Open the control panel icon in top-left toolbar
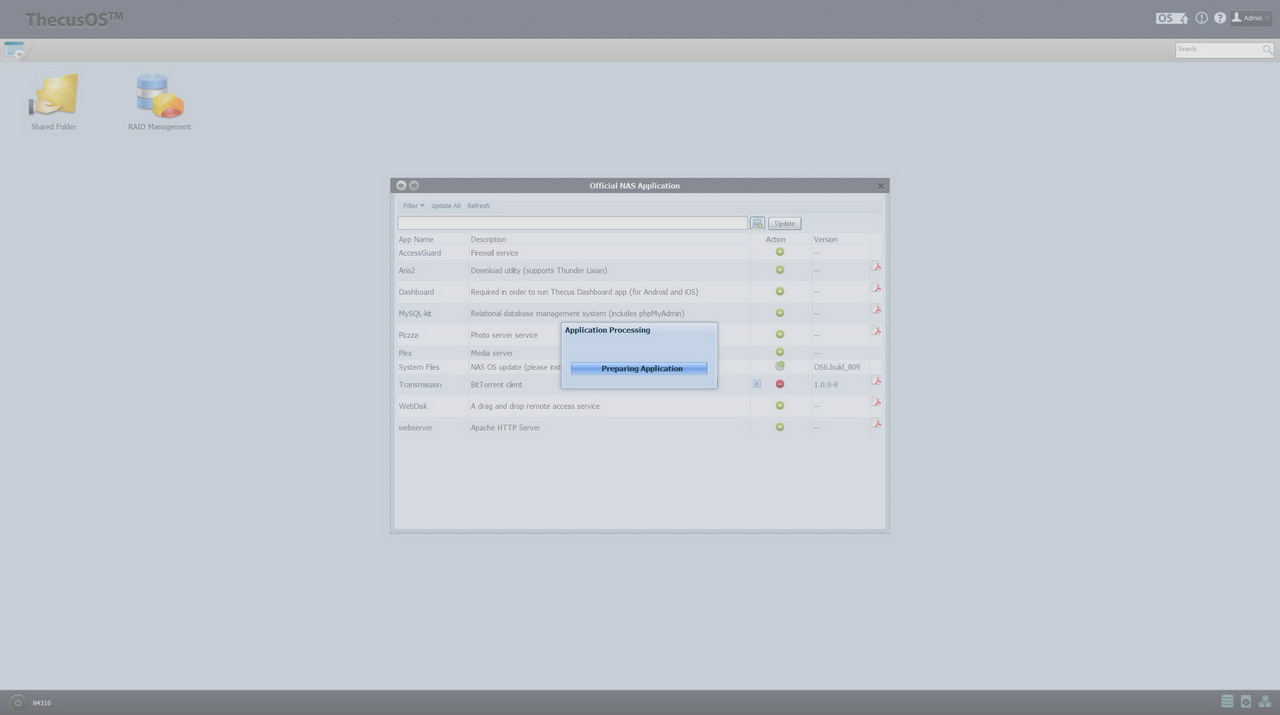 click(14, 49)
